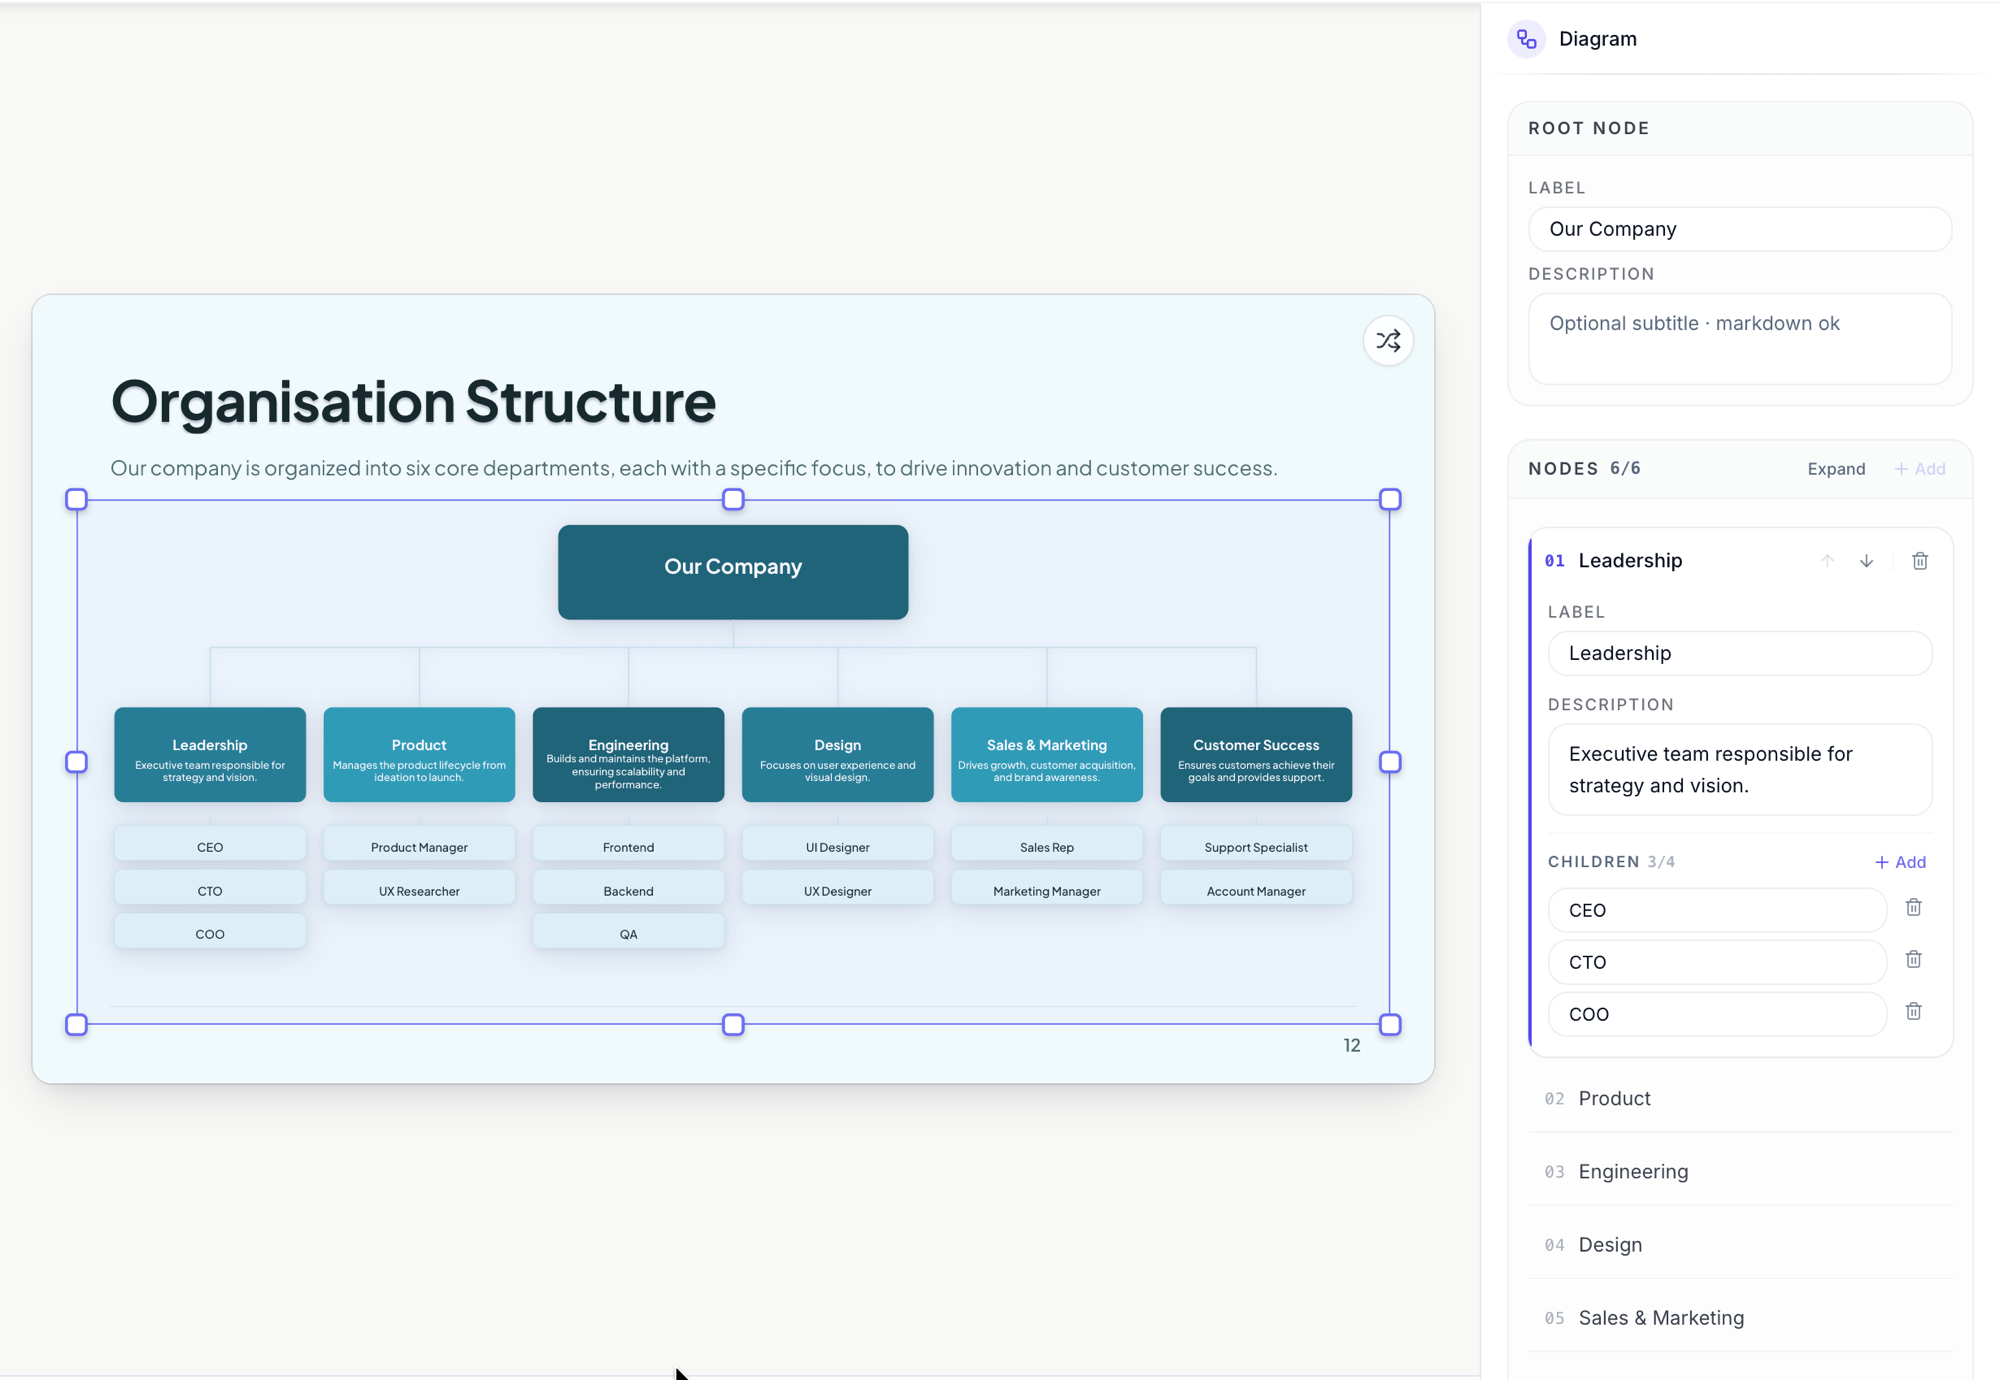
Task: Delete the CEO child entry
Action: [x=1913, y=908]
